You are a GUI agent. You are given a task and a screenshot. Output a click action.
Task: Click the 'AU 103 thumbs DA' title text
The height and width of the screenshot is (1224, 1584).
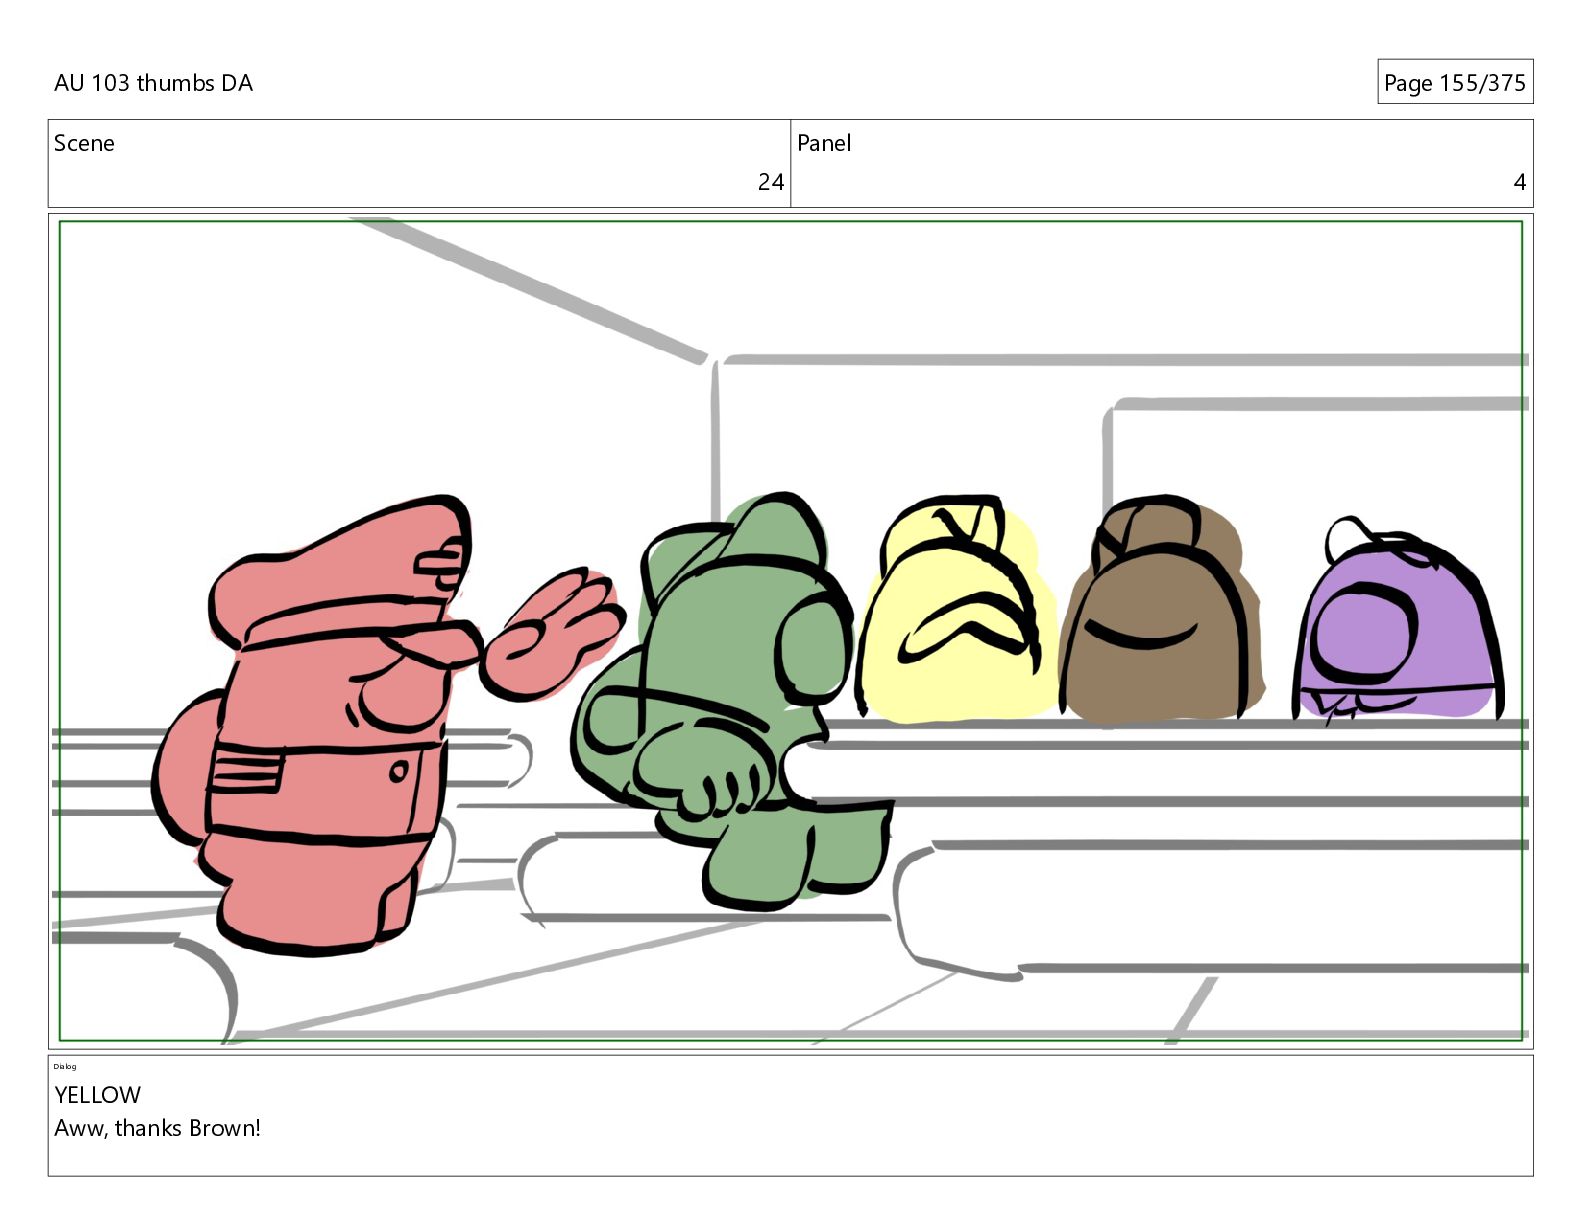153,83
